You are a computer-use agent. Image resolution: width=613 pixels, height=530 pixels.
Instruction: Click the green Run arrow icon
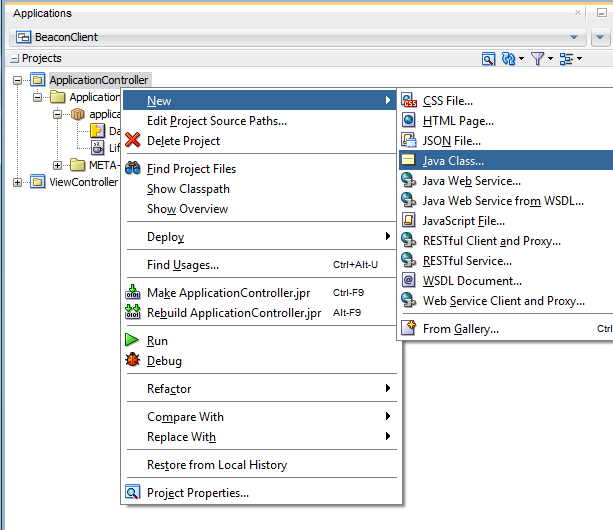(132, 340)
